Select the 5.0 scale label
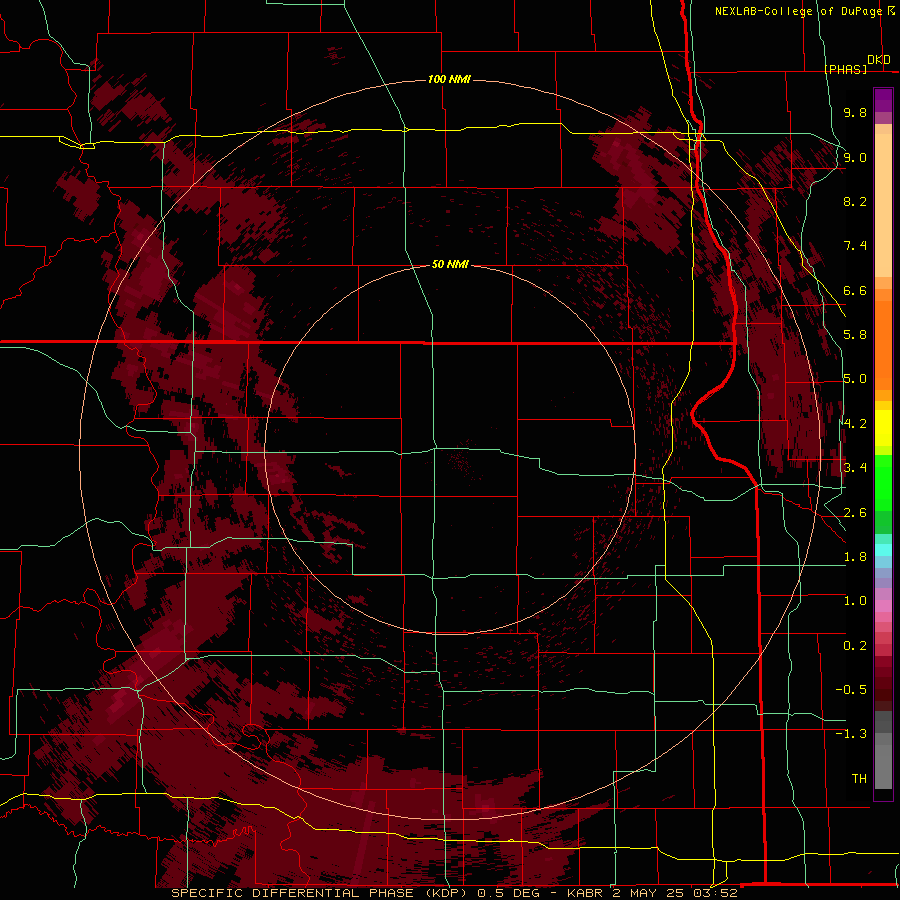Viewport: 900px width, 900px height. (x=855, y=379)
